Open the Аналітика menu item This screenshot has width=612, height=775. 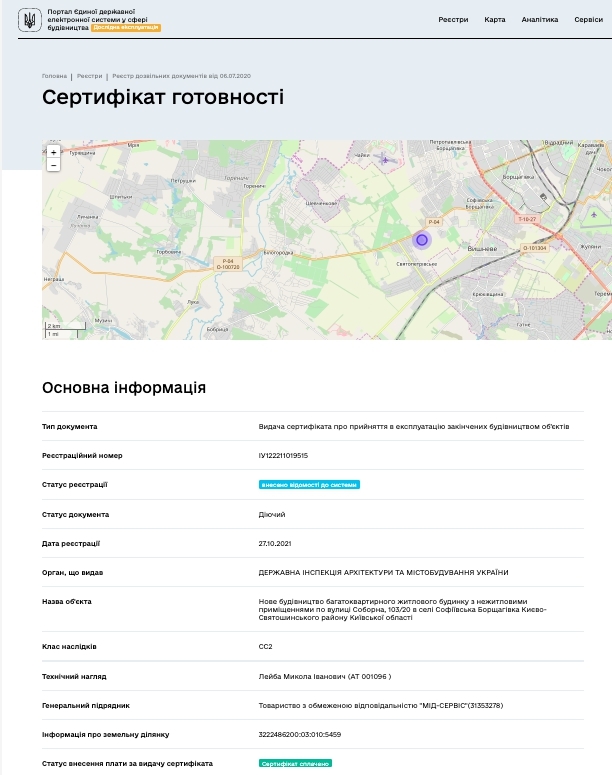click(x=539, y=20)
